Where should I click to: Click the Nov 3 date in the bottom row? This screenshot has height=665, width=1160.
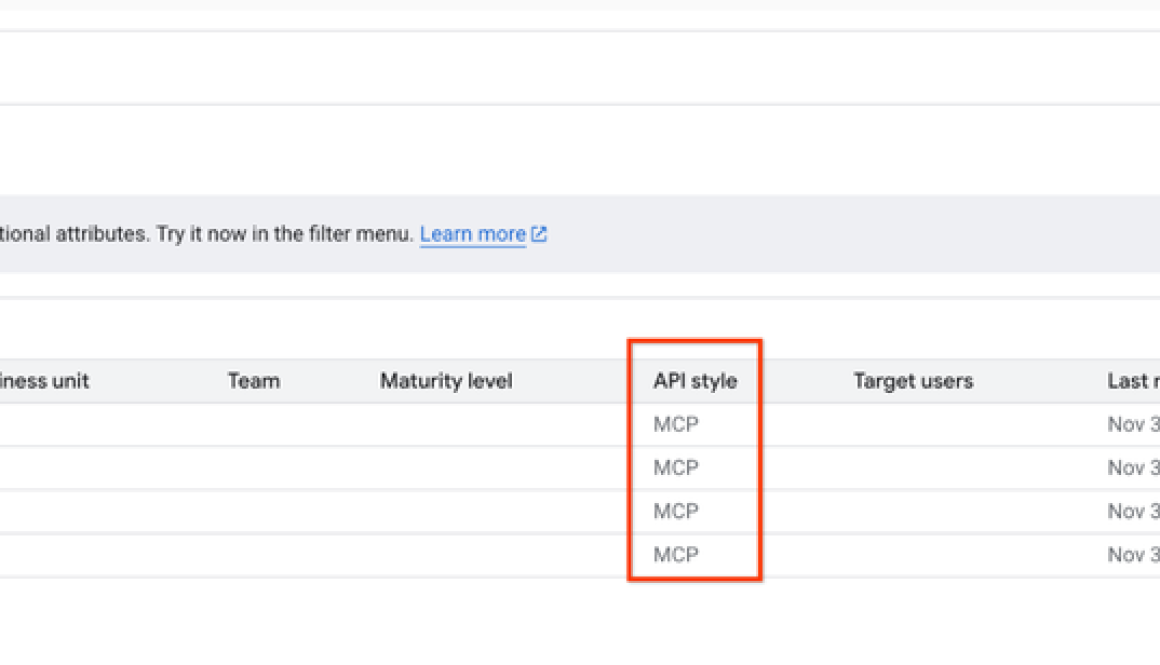[x=1135, y=554]
